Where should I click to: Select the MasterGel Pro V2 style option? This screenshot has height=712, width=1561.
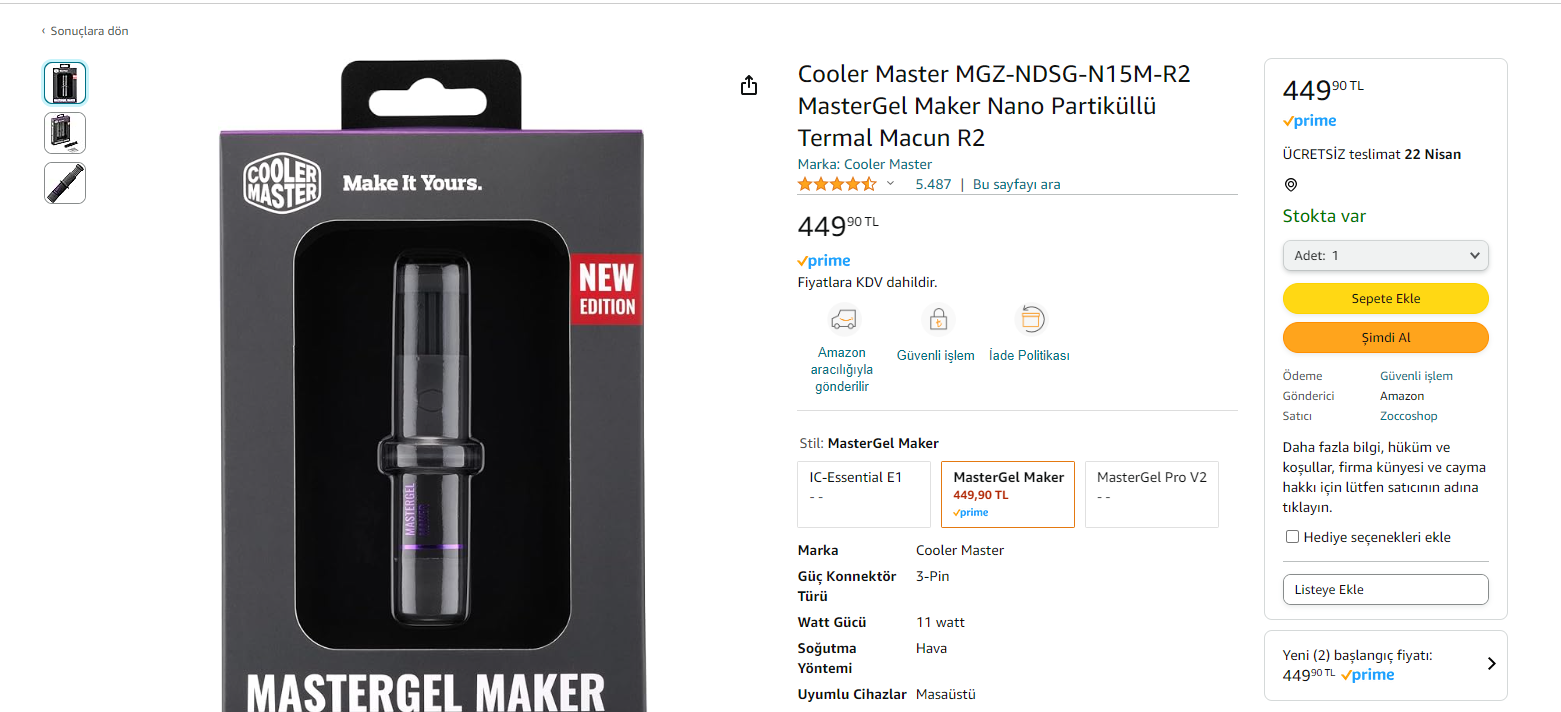click(1152, 494)
